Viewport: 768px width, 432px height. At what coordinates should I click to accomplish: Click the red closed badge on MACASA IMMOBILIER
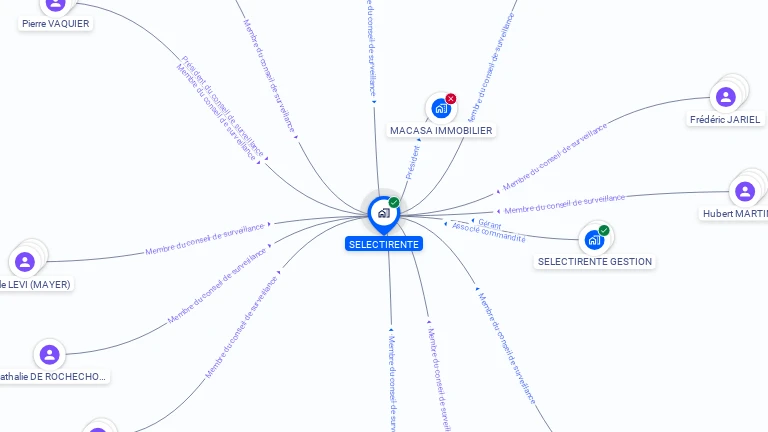coord(451,99)
